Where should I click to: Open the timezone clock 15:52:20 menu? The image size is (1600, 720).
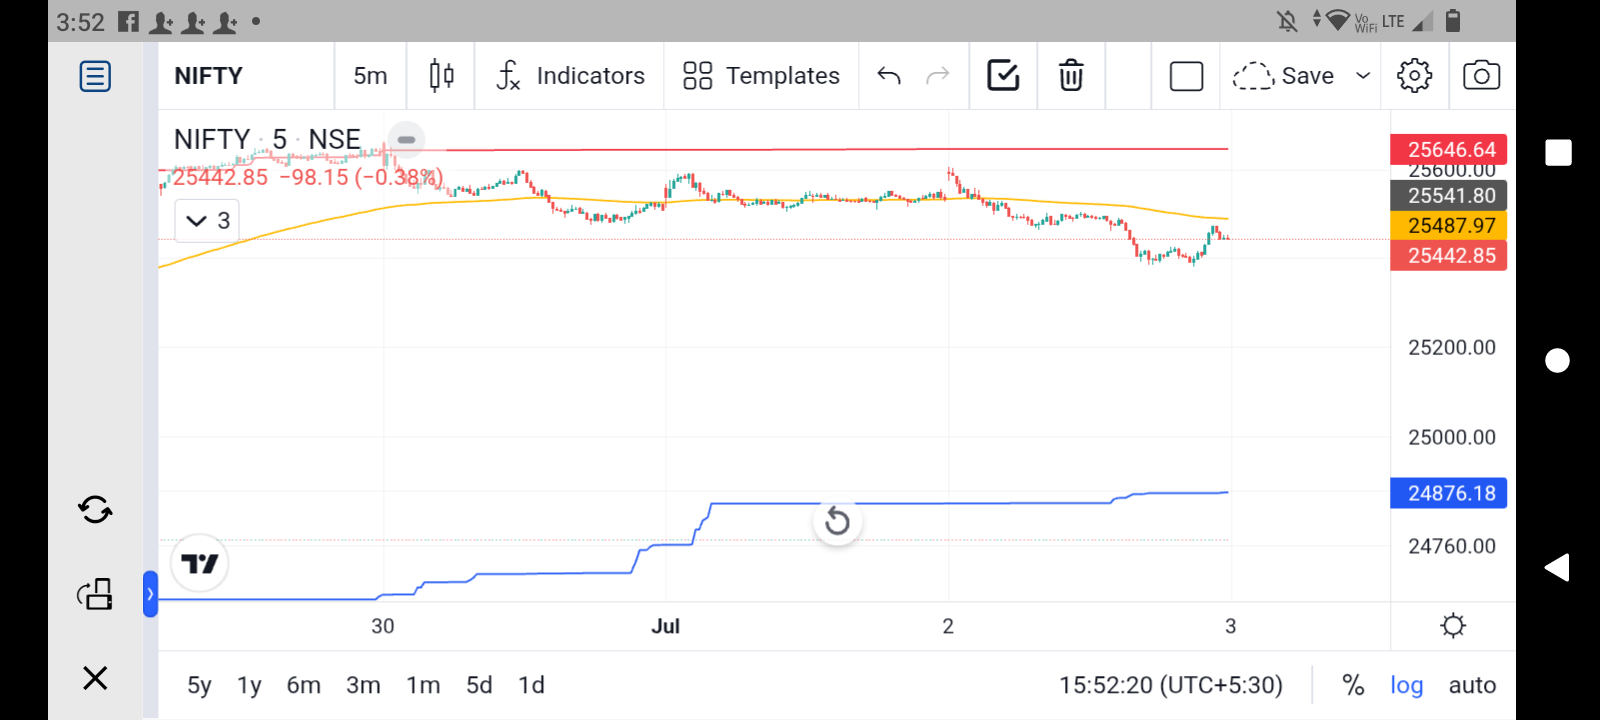point(1171,685)
